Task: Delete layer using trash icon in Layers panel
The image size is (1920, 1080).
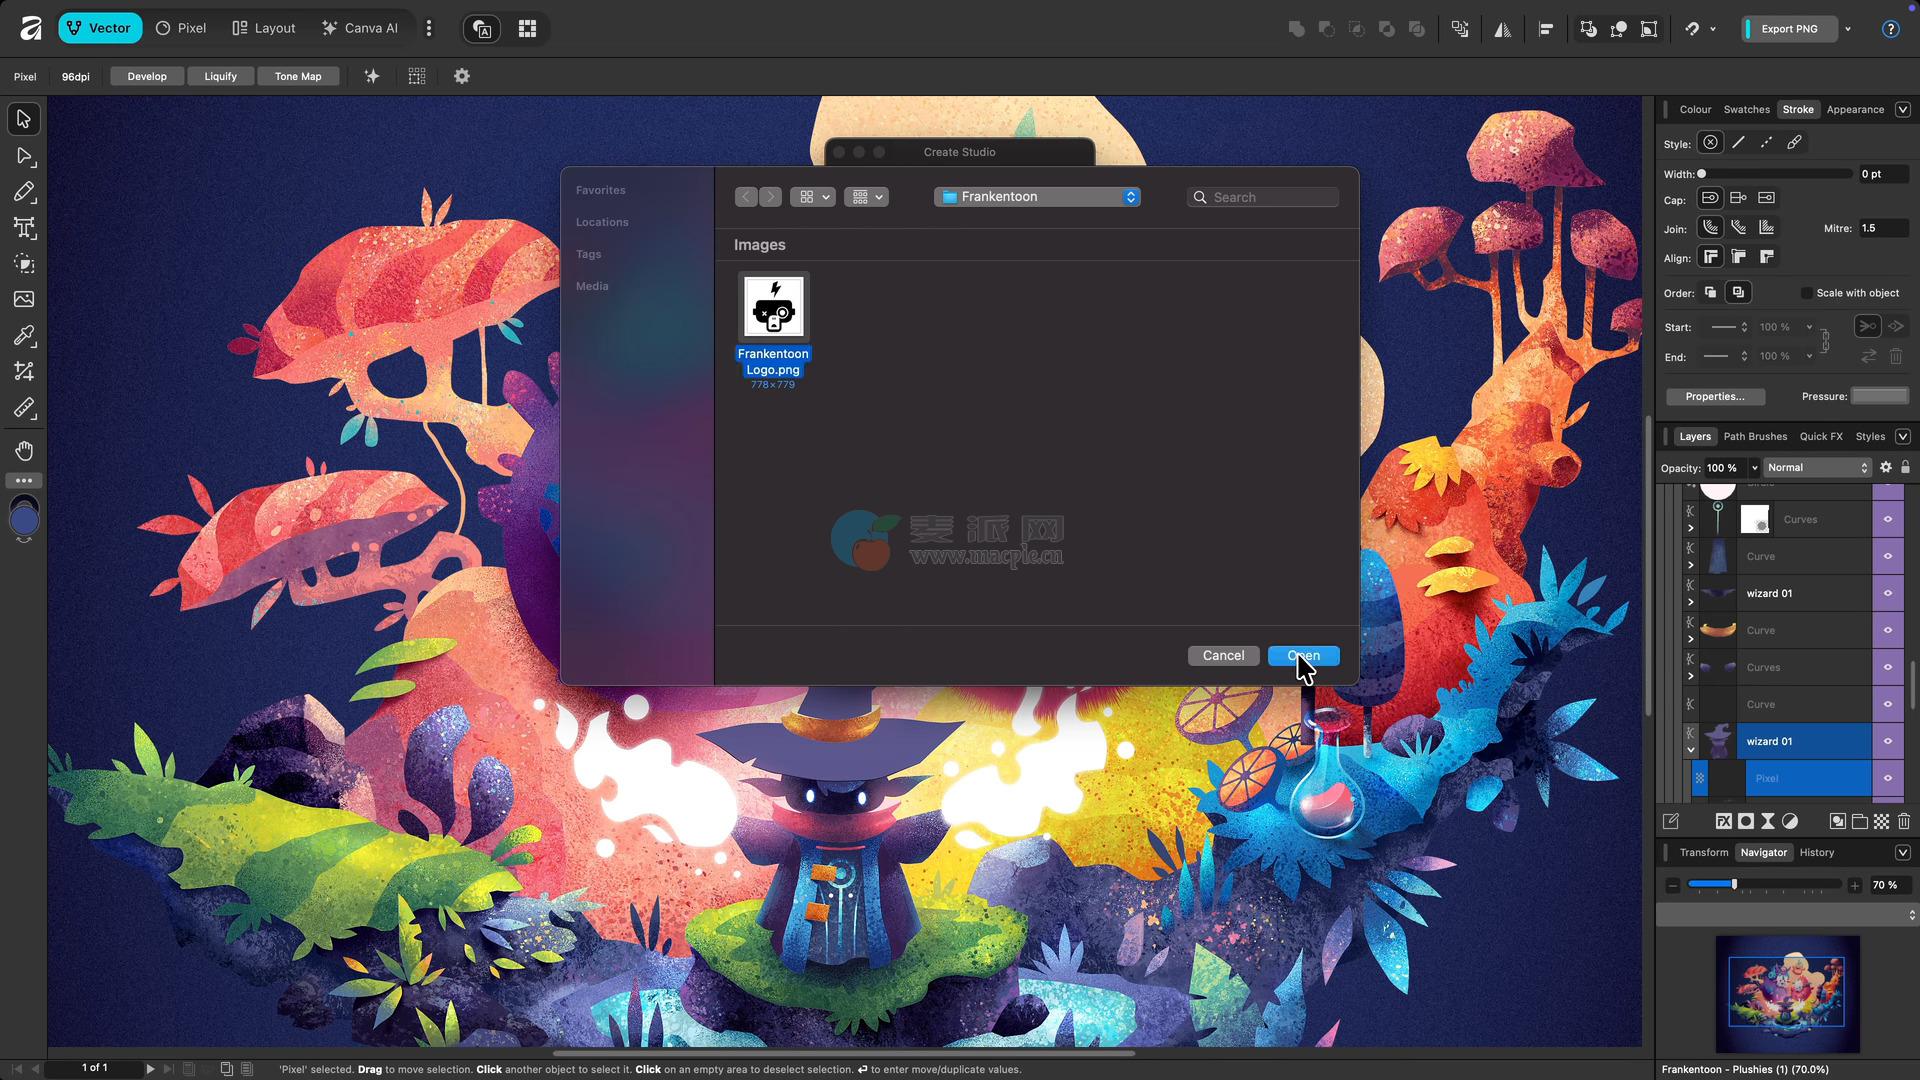Action: 1903,821
